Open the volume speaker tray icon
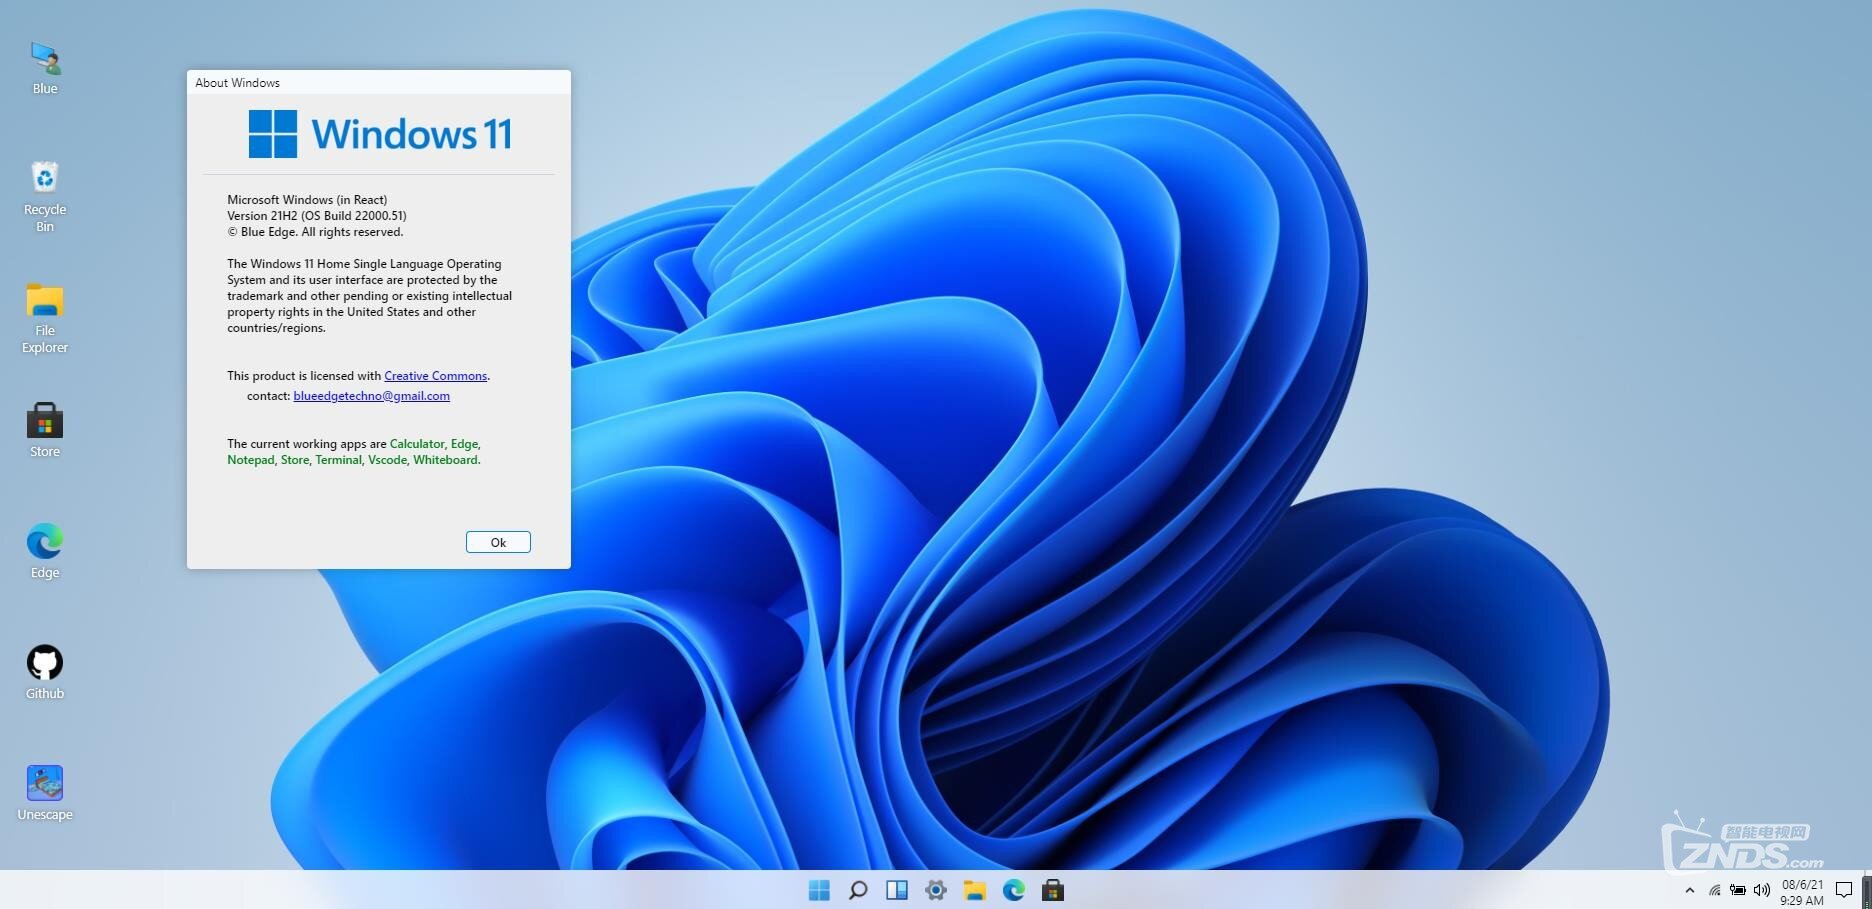This screenshot has width=1872, height=909. 1762,890
